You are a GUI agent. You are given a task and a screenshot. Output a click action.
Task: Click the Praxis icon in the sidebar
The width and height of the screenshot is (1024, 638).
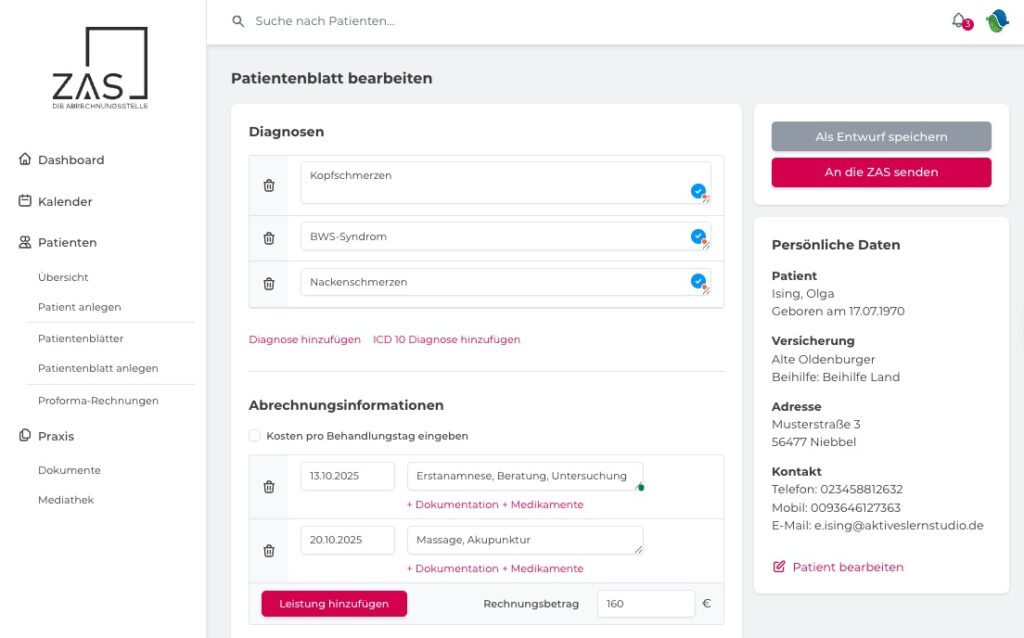(23, 435)
